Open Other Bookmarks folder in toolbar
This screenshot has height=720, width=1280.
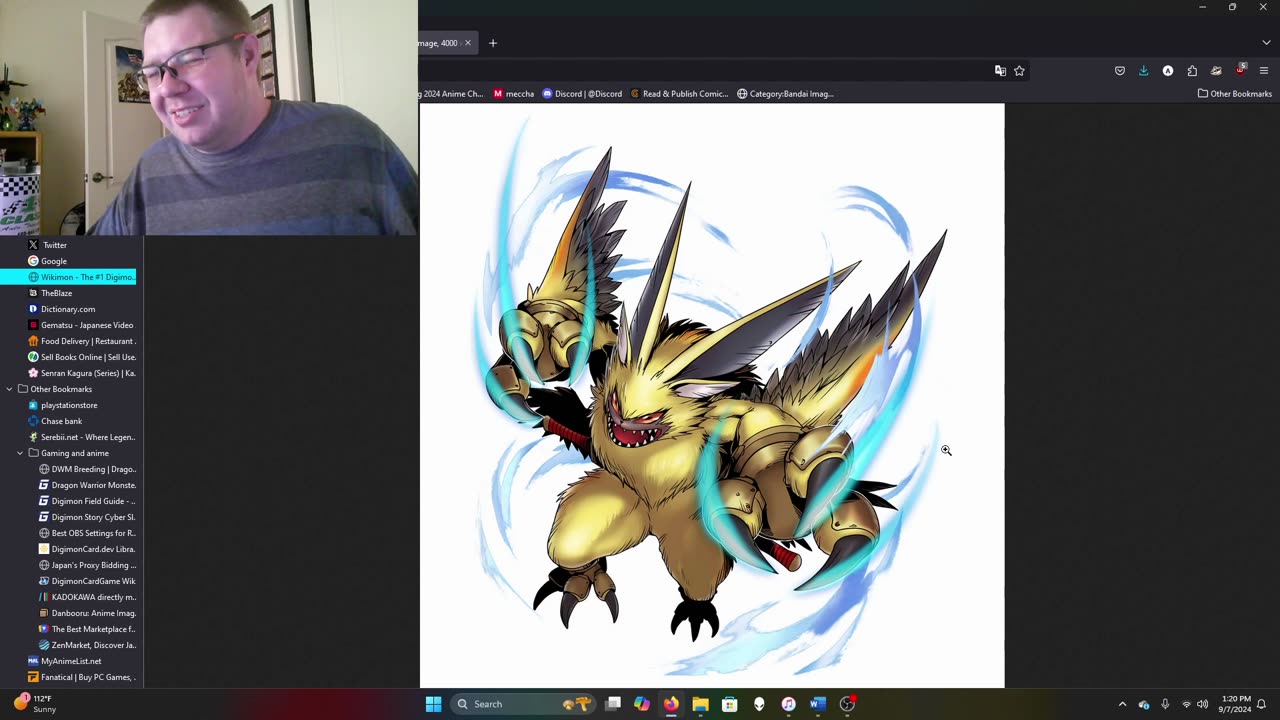tap(1234, 94)
